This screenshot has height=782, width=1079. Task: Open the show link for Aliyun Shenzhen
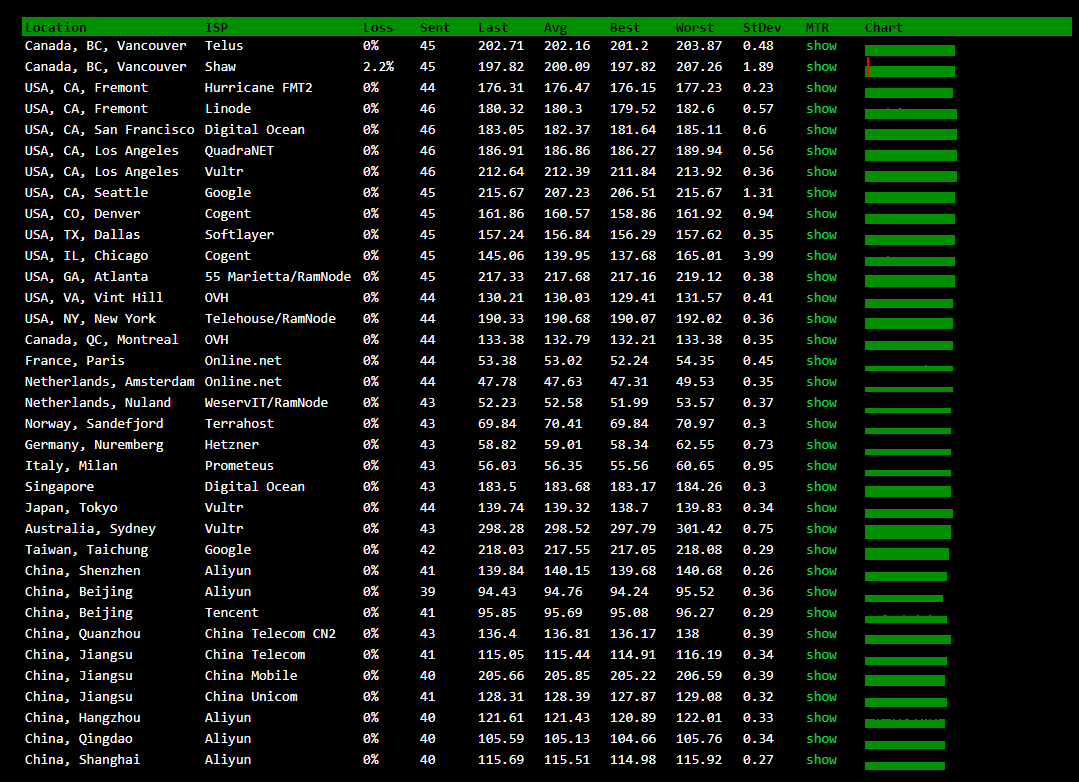821,571
